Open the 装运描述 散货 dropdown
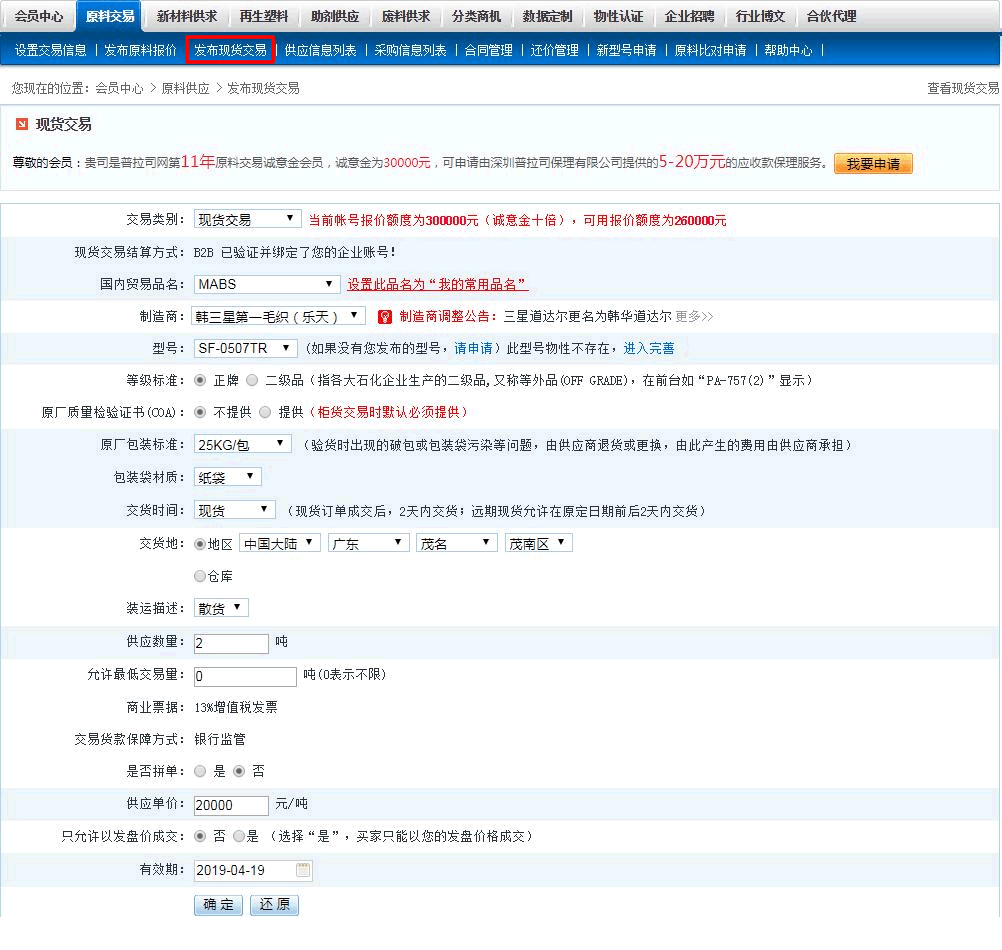The image size is (1002, 950). coord(221,608)
